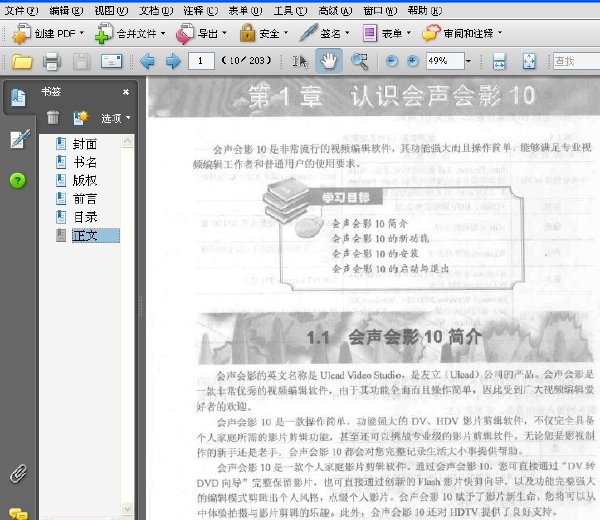
Task: Click the fit width scrolling icon
Action: [499, 61]
